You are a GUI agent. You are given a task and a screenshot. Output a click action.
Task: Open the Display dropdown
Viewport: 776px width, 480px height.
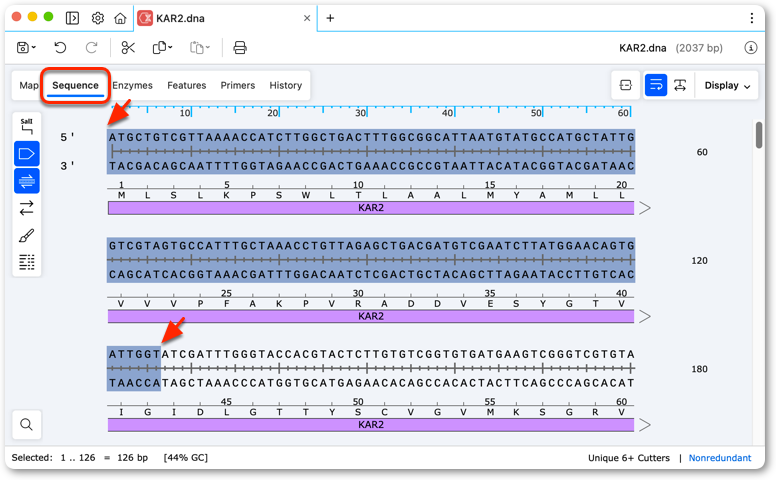click(x=727, y=85)
